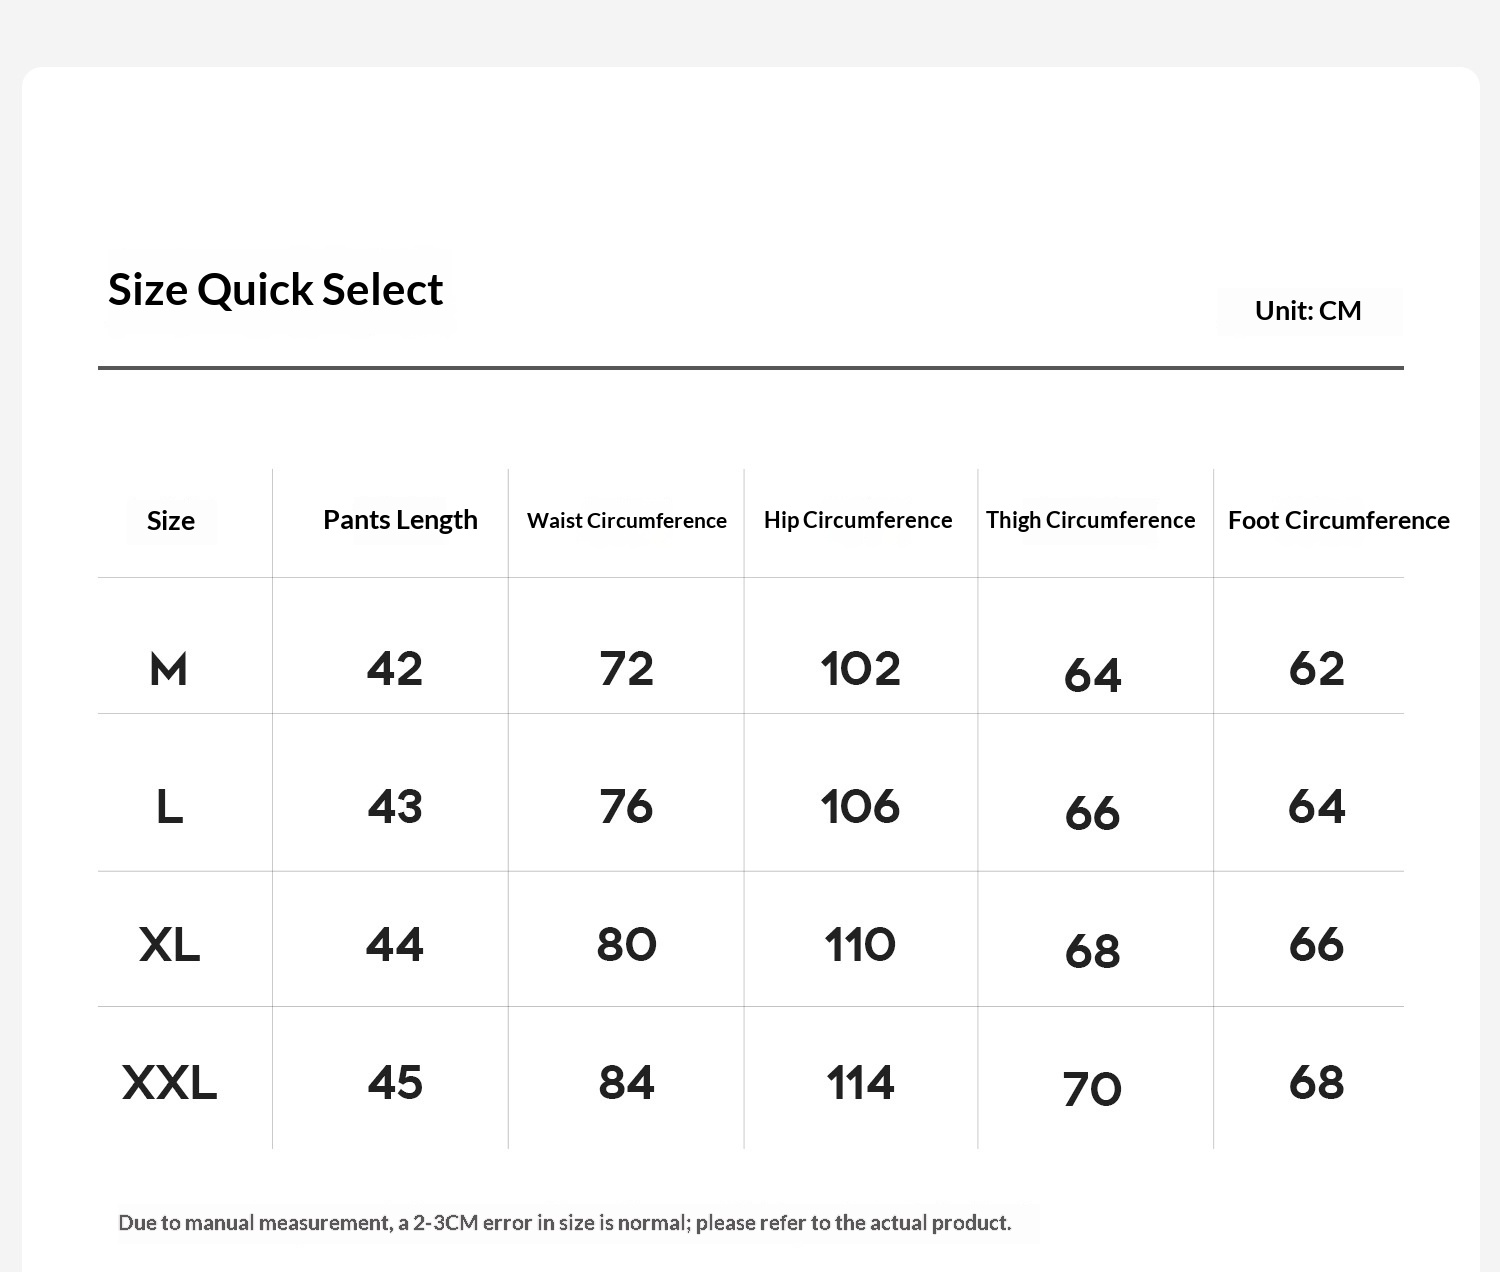1500x1272 pixels.
Task: Click waist value 76 for size L
Action: [x=626, y=806]
